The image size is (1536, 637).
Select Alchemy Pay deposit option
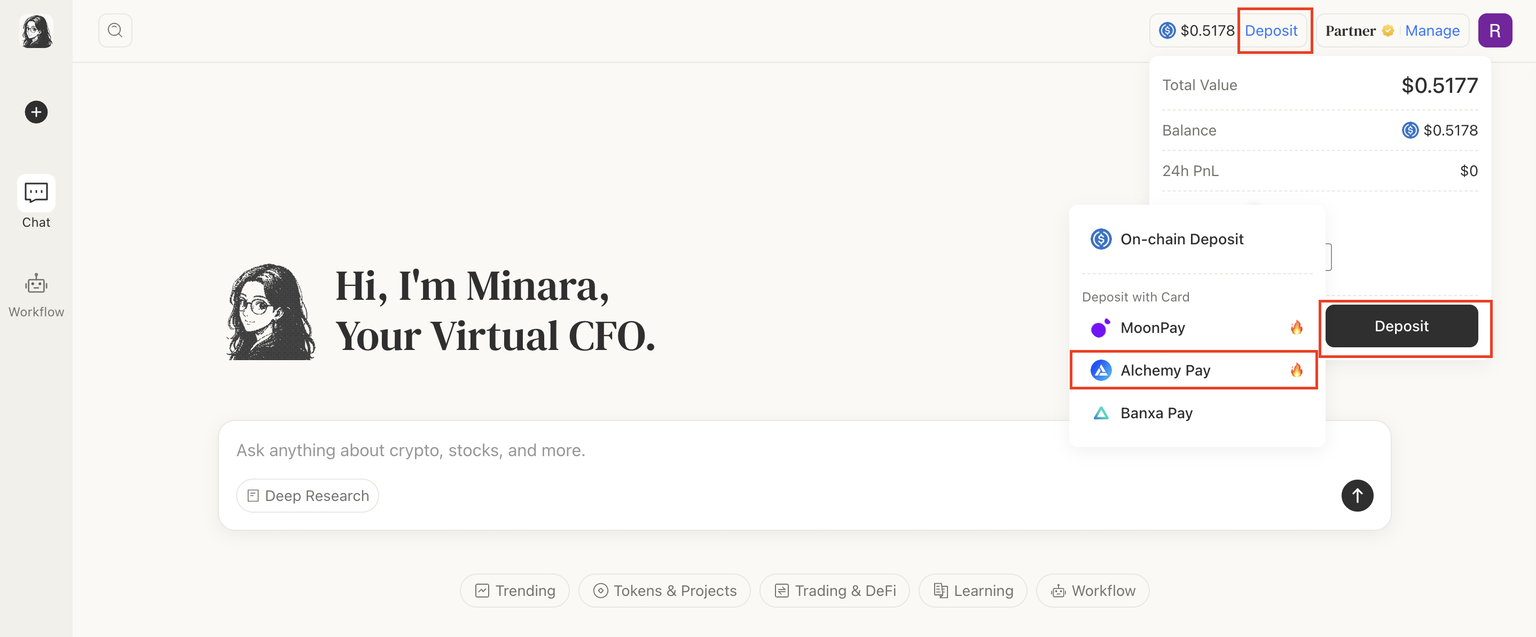(1165, 370)
